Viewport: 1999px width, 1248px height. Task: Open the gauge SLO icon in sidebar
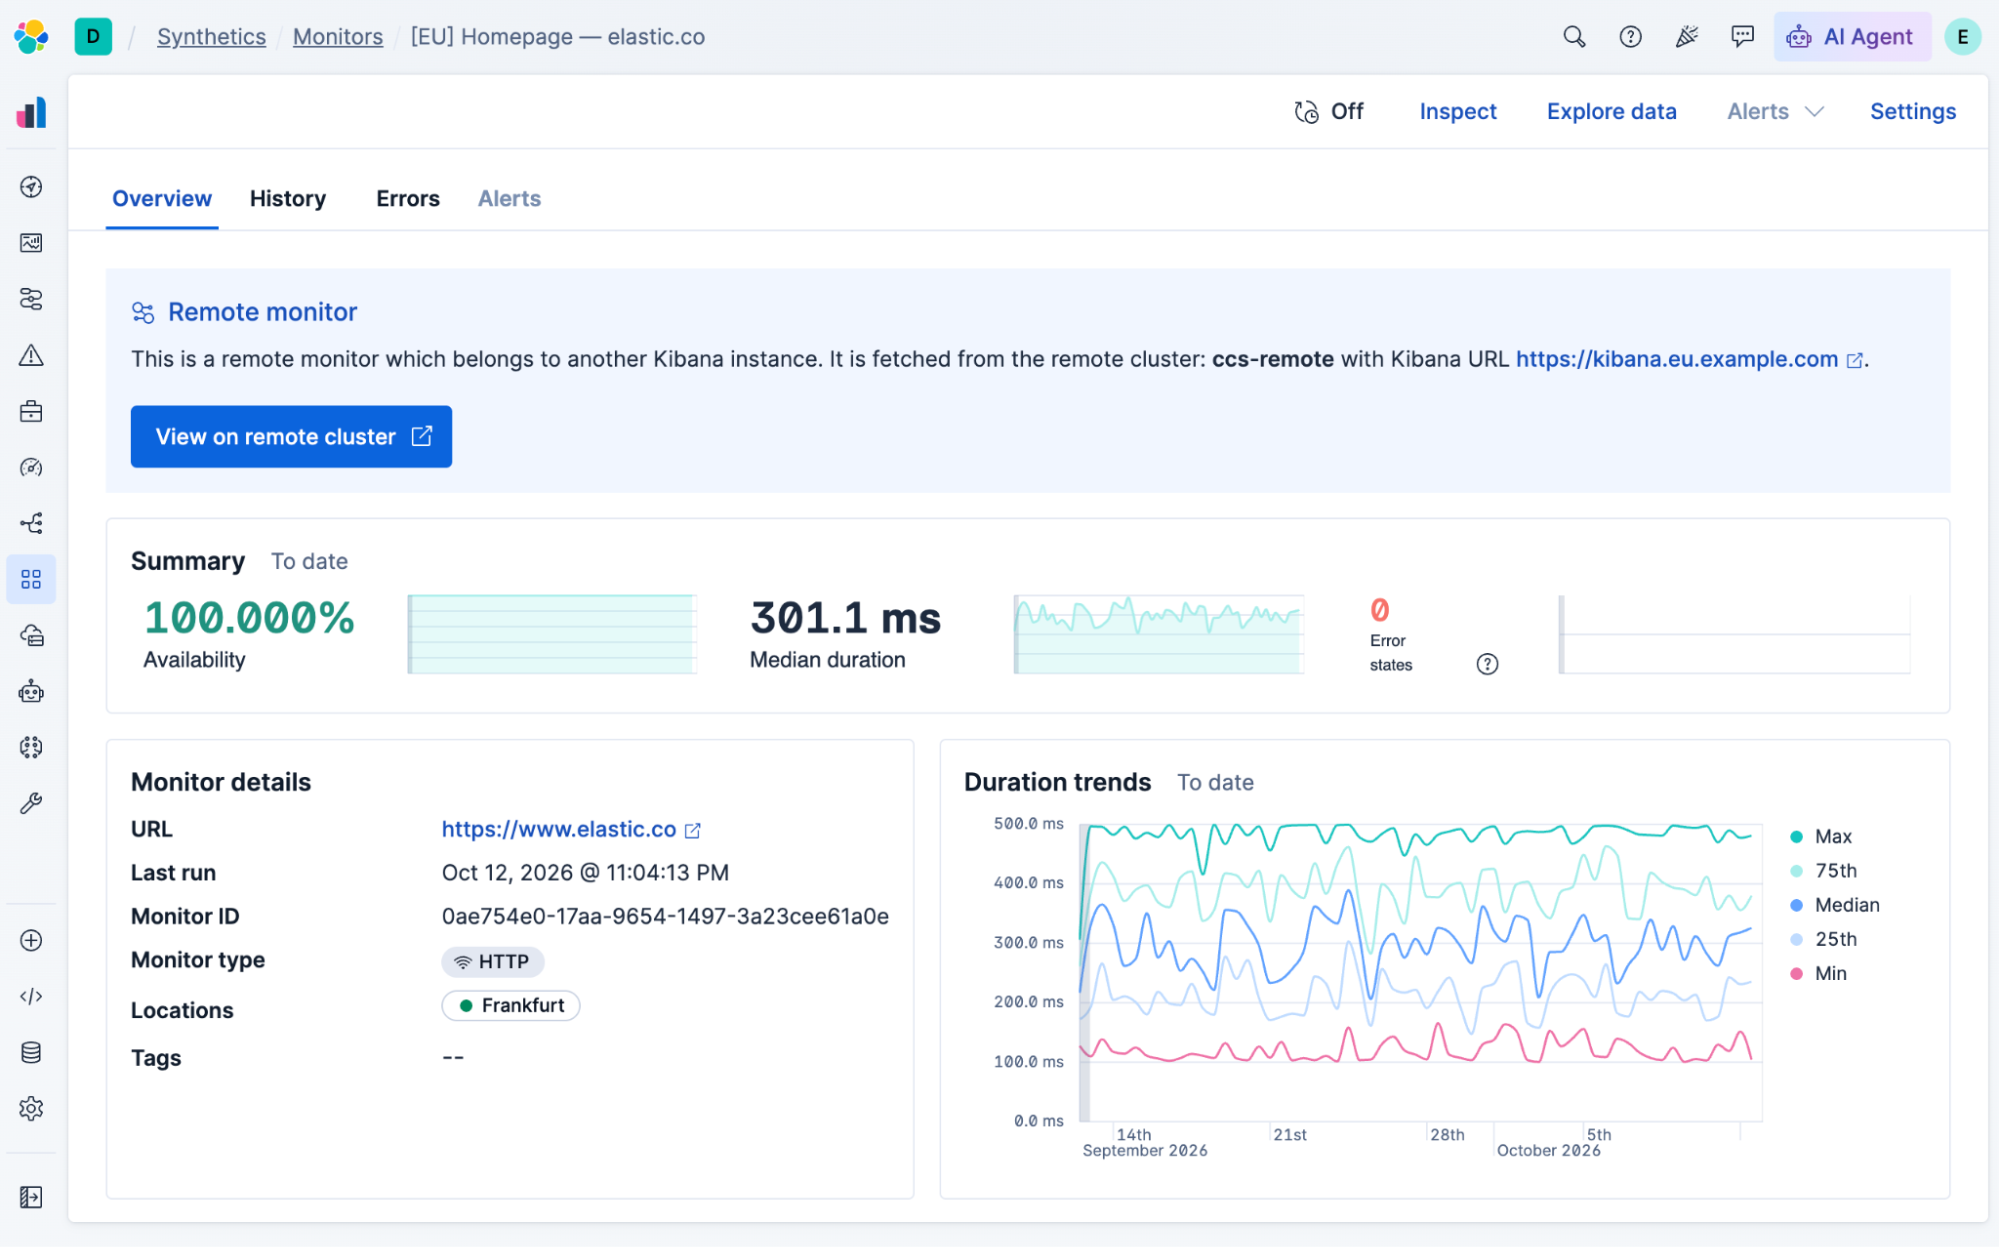coord(31,467)
